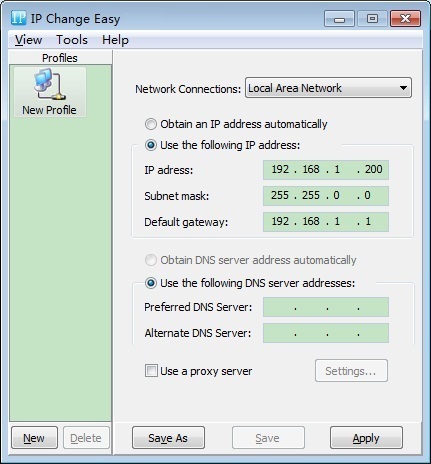Enable the Use a proxy server checkbox
This screenshot has height=464, width=431.
point(151,371)
